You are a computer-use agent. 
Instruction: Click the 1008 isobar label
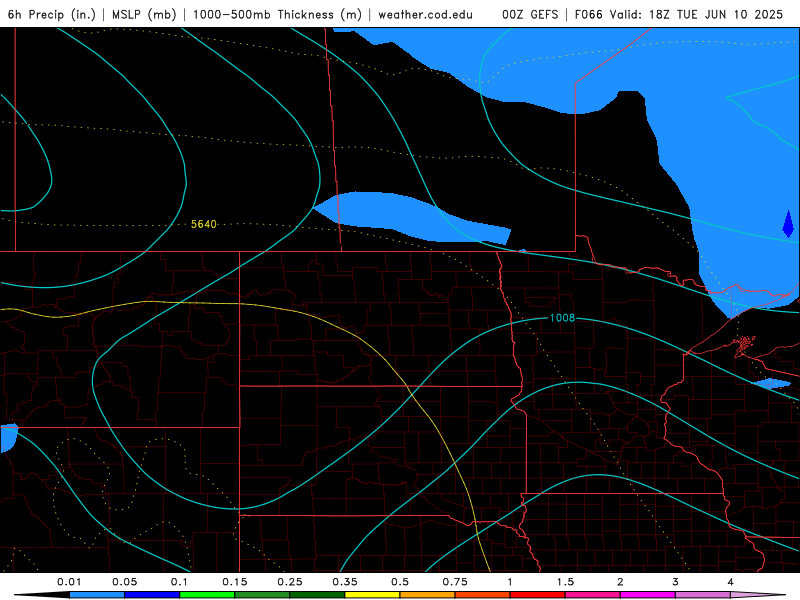[x=562, y=318]
